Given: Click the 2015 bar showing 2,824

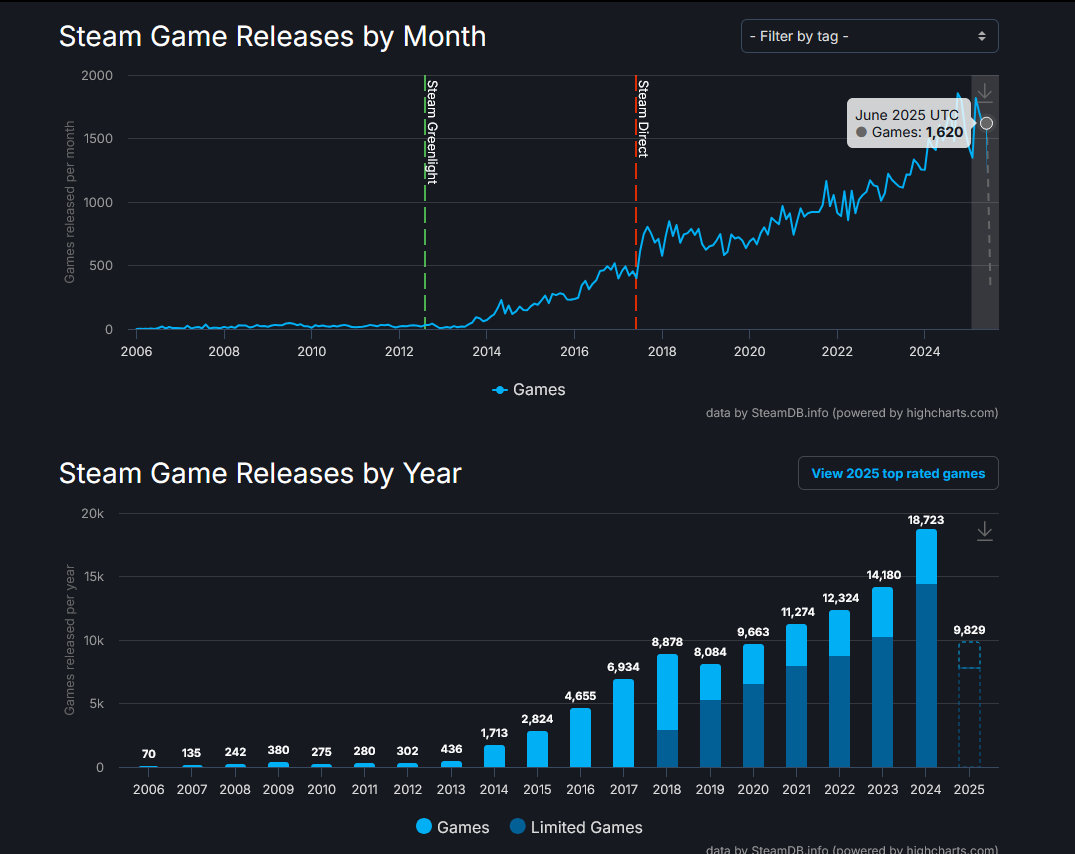Looking at the screenshot, I should tap(537, 749).
